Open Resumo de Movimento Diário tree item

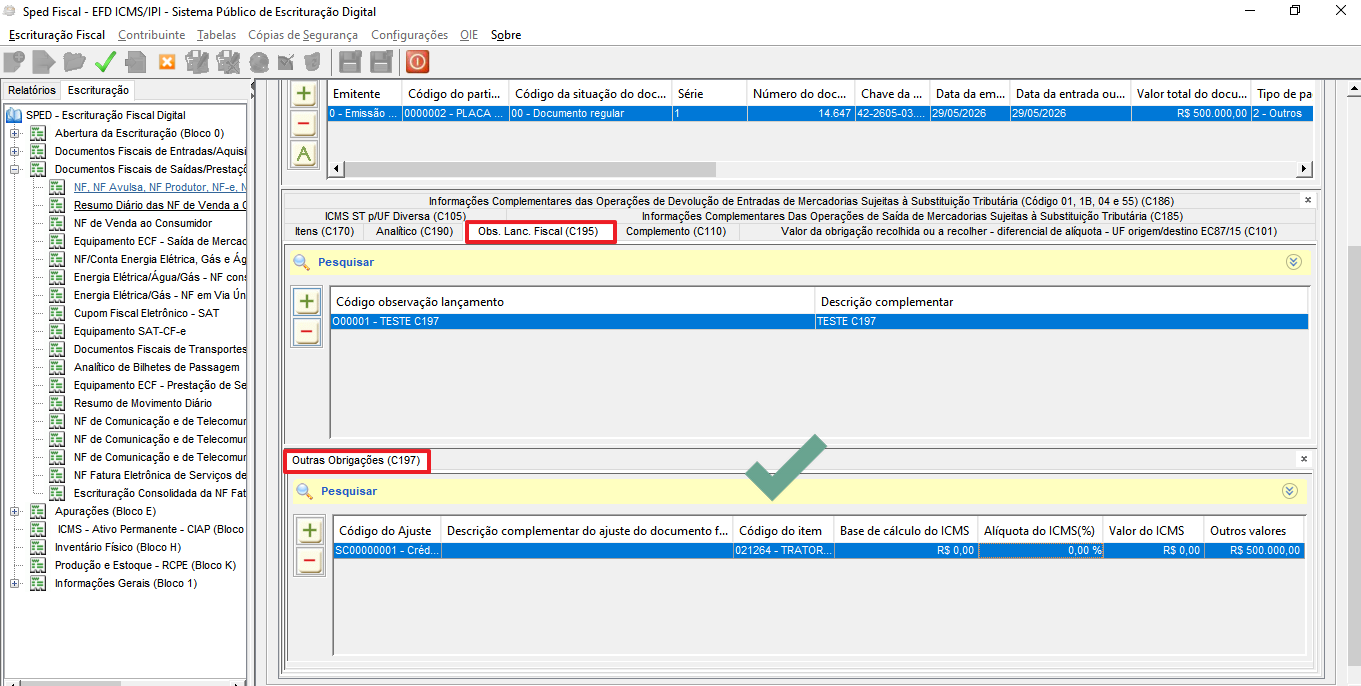(x=143, y=403)
